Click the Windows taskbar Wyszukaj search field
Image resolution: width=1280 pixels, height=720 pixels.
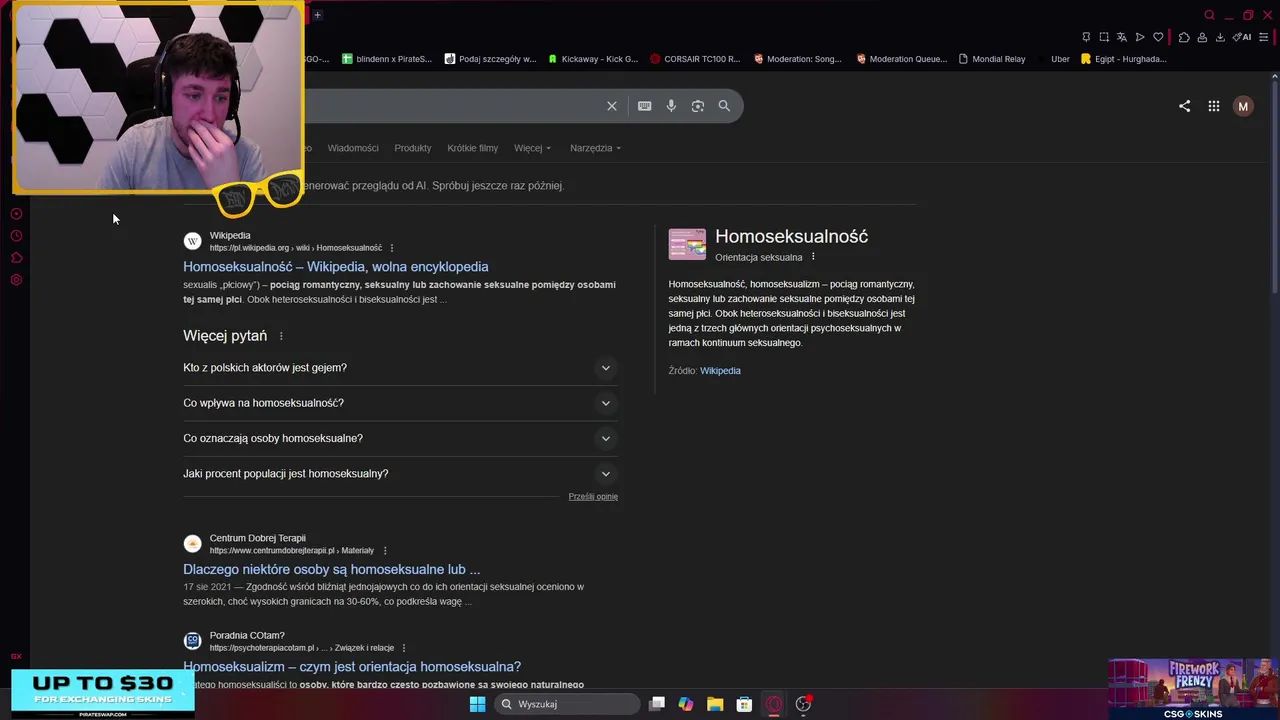(567, 704)
